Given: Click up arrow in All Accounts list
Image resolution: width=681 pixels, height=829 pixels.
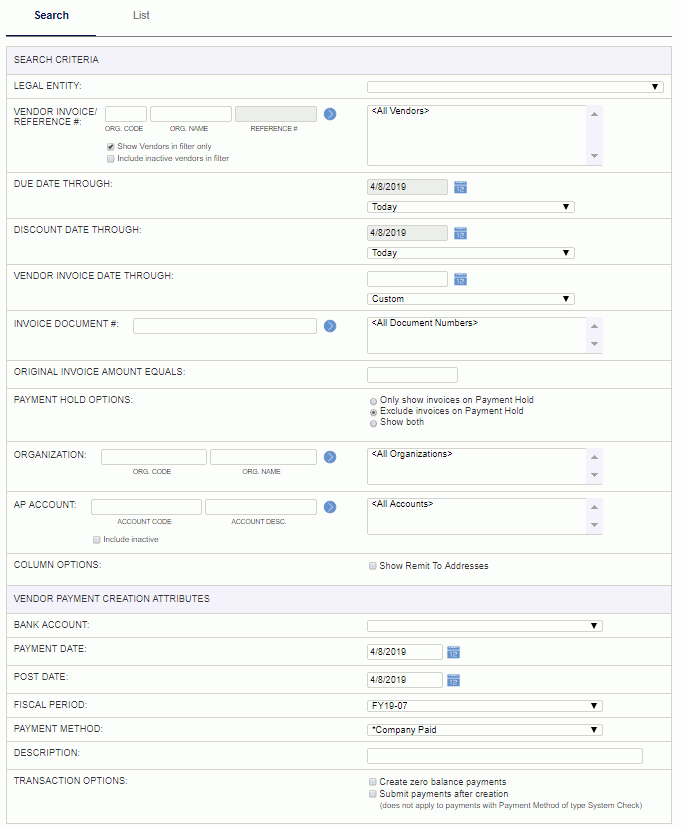Looking at the screenshot, I should (x=594, y=508).
